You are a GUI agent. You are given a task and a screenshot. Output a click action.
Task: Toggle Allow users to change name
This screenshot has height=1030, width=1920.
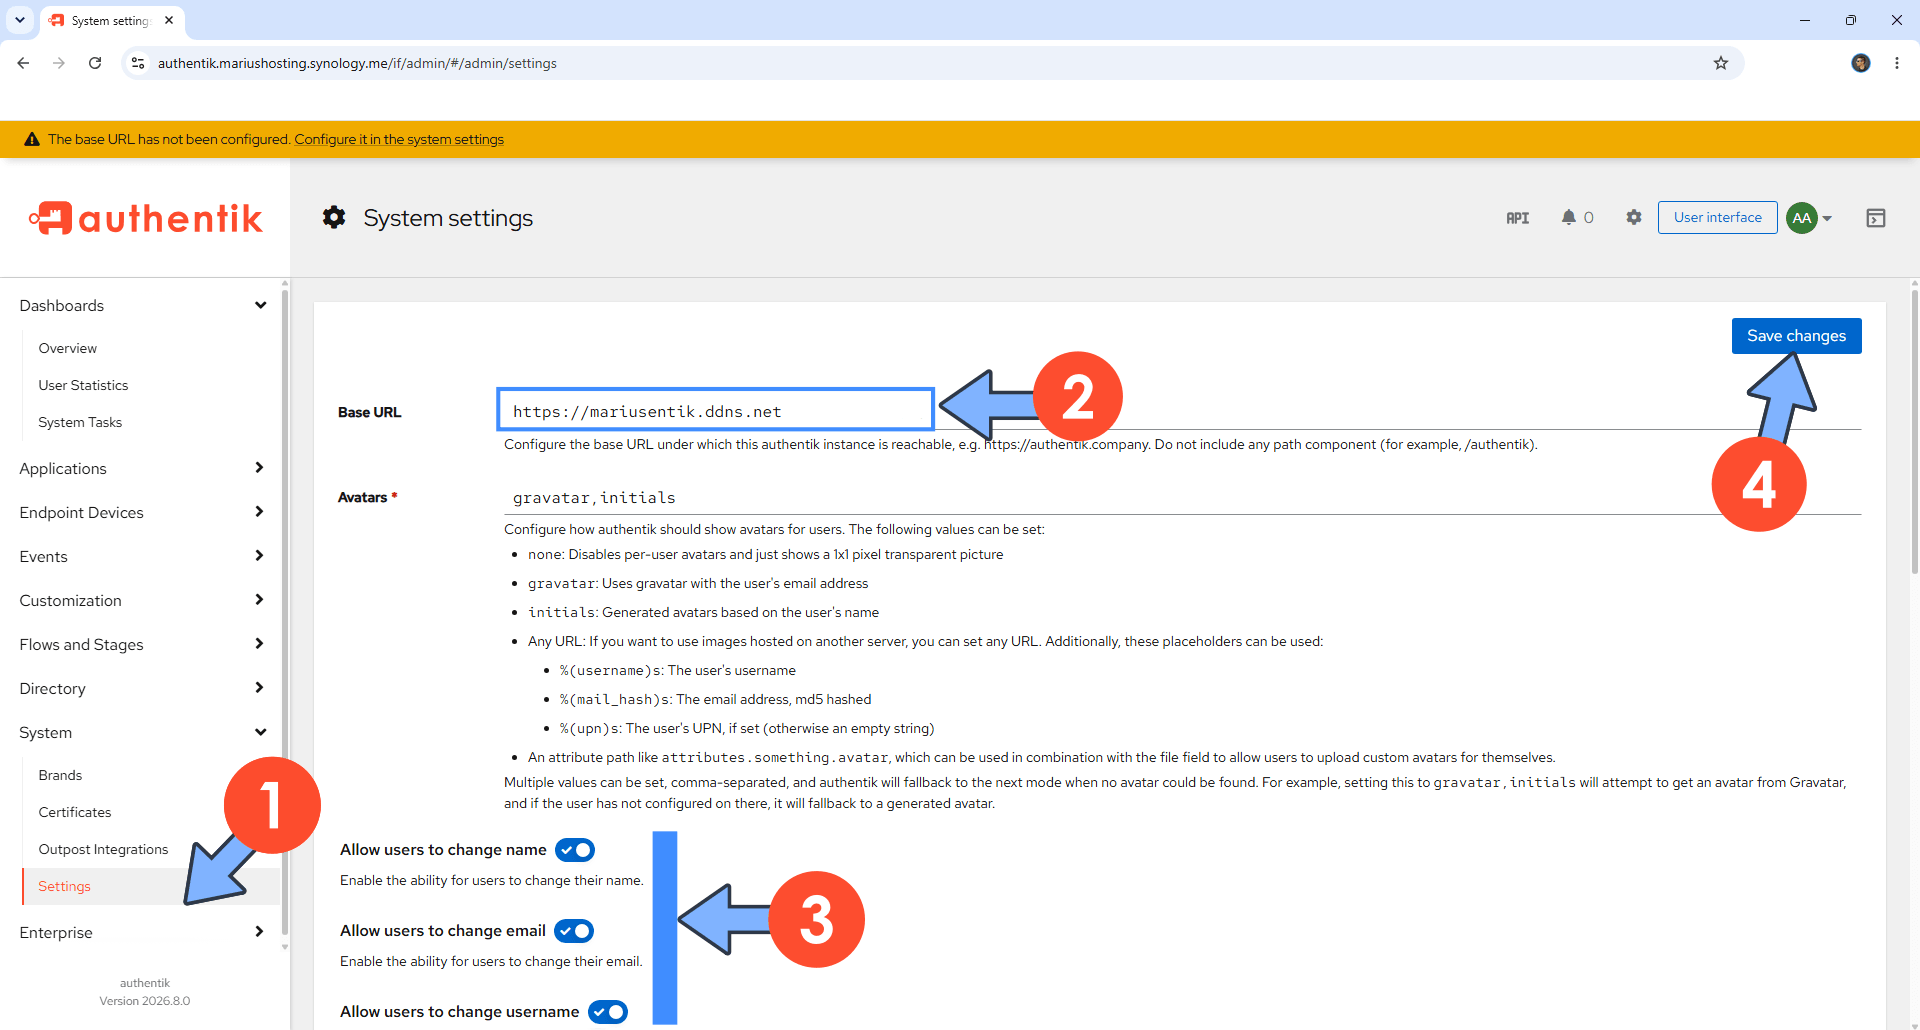[575, 850]
